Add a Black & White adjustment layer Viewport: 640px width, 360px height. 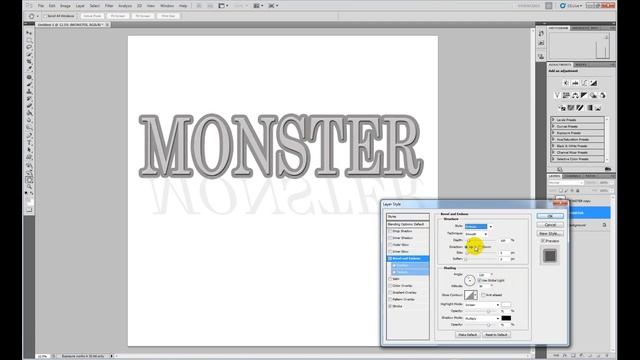584,96
